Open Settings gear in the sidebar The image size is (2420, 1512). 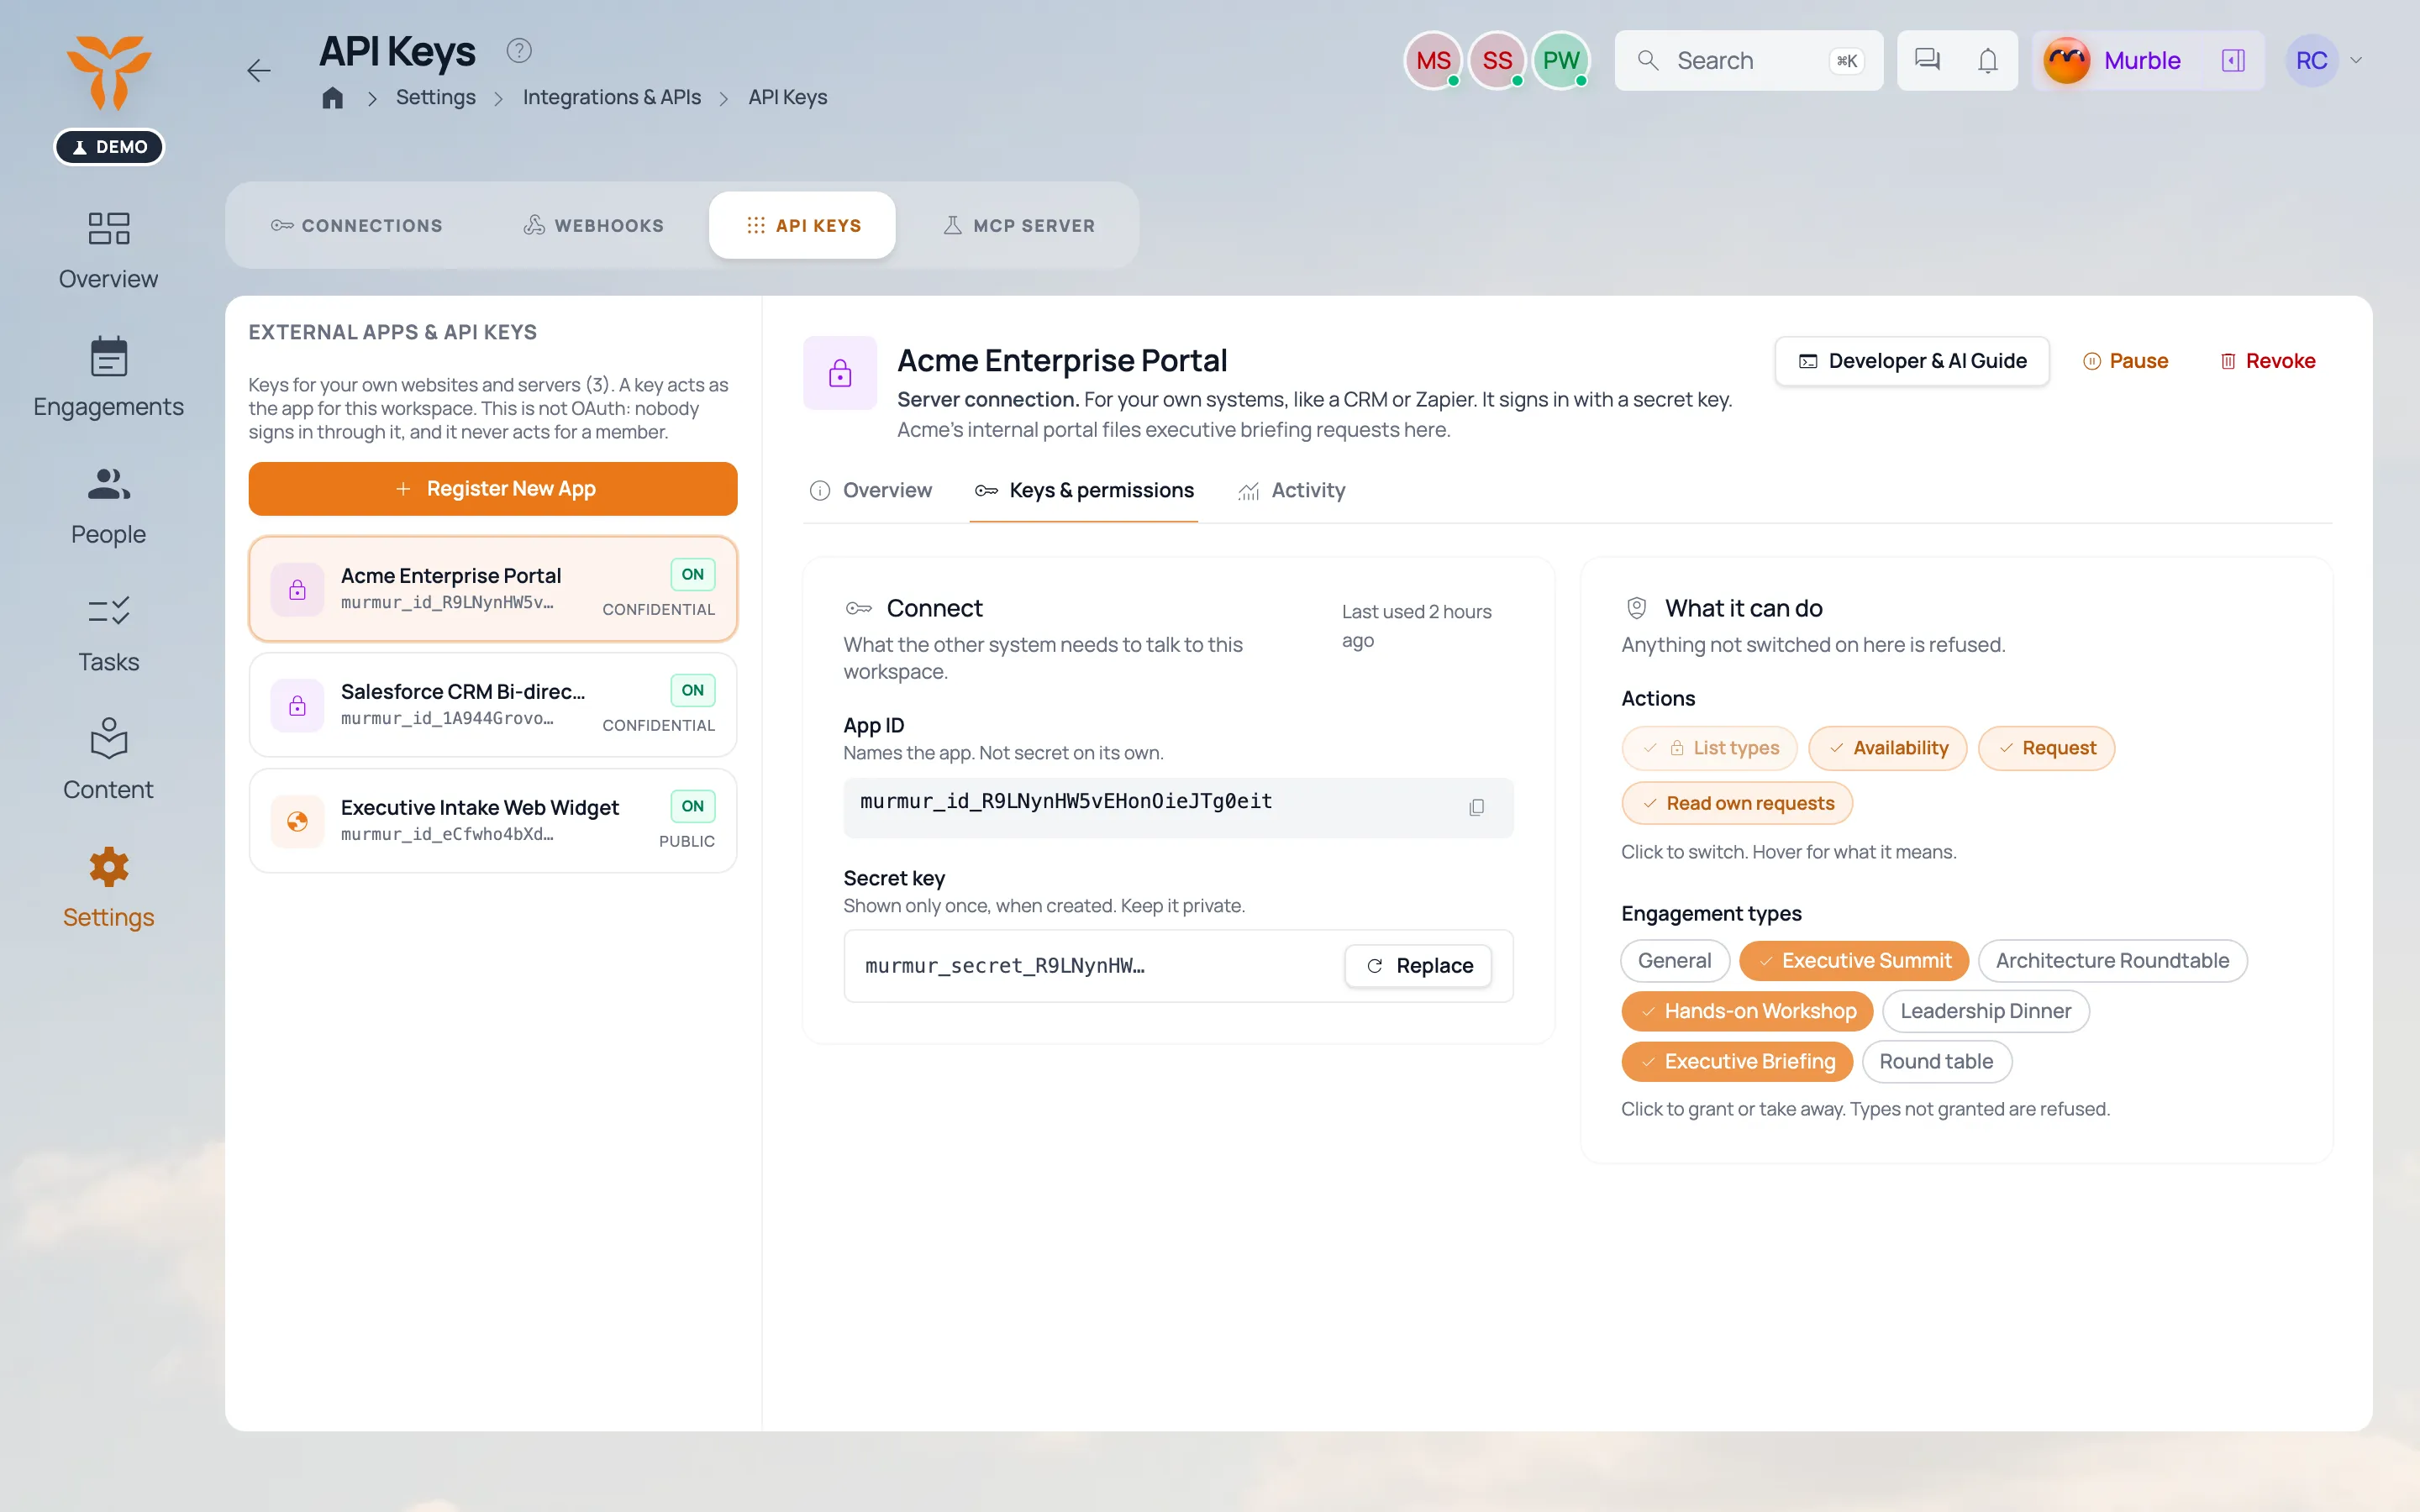108,868
